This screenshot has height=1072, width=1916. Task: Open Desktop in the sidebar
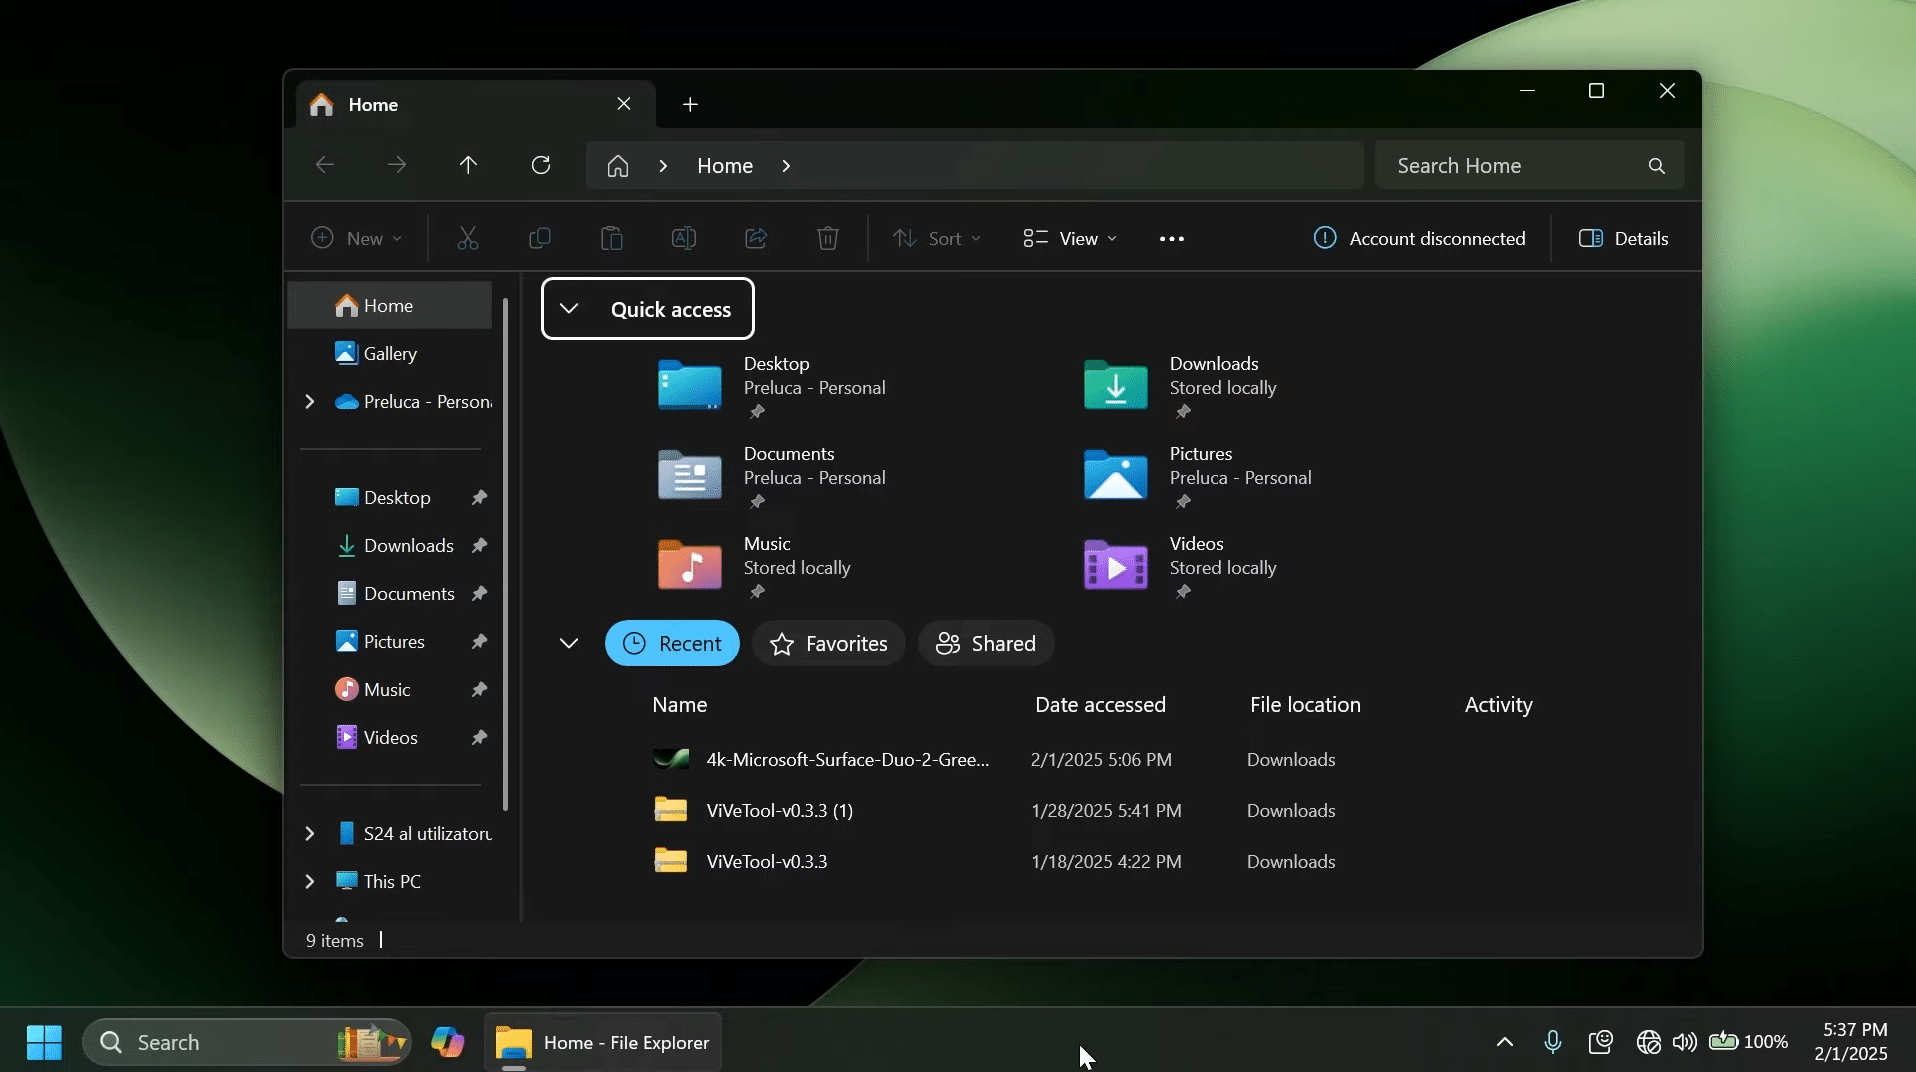[390, 497]
